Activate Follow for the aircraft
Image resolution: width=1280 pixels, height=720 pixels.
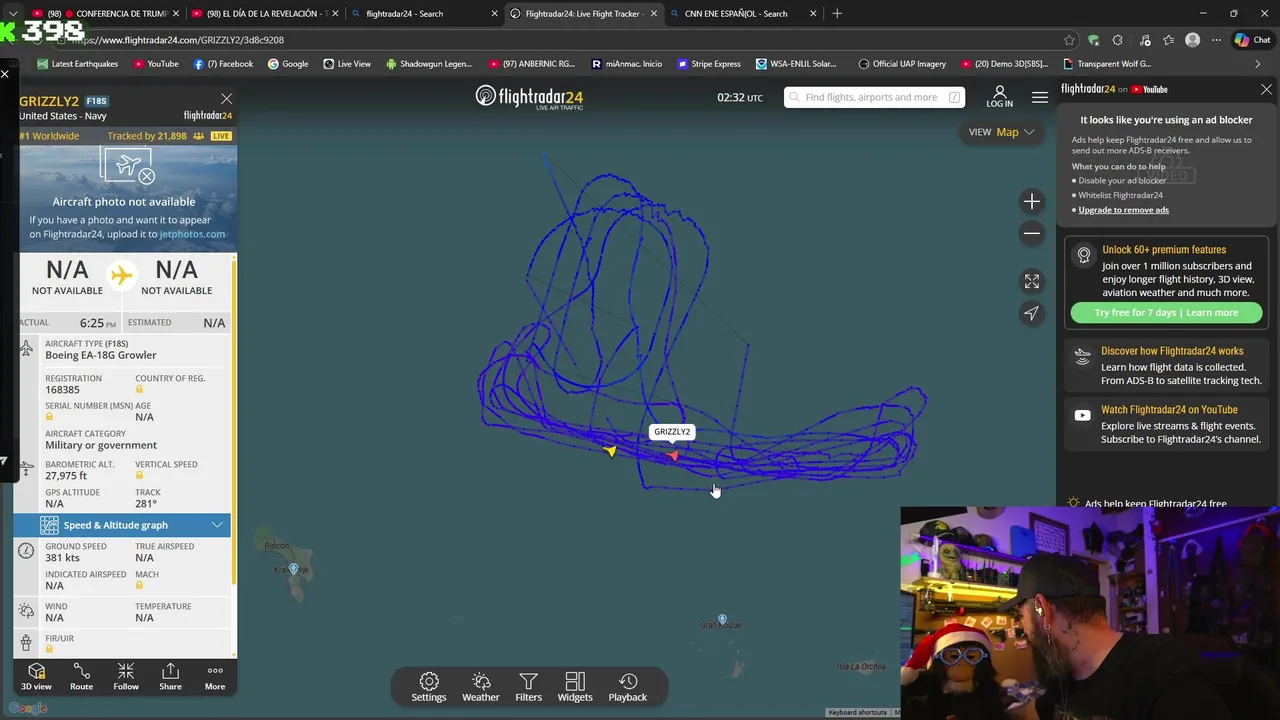click(126, 676)
